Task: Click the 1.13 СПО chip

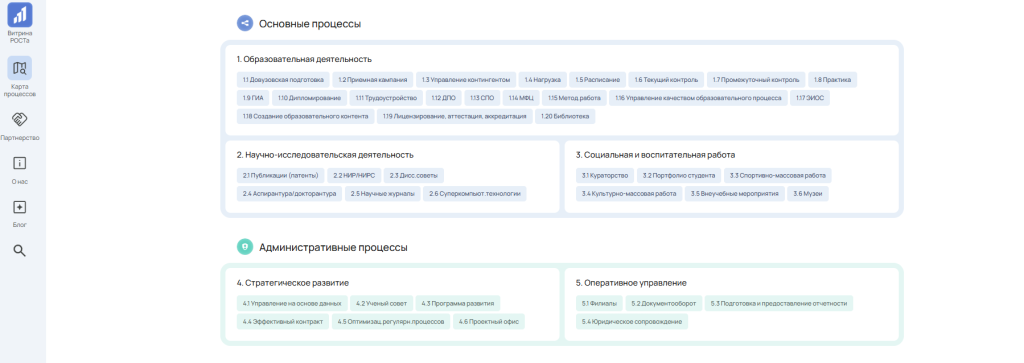Action: 483,99
